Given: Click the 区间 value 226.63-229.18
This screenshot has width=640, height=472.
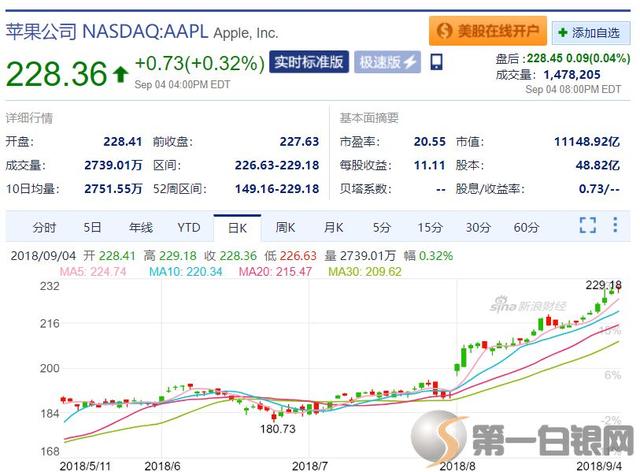Looking at the screenshot, I should pyautogui.click(x=277, y=165).
